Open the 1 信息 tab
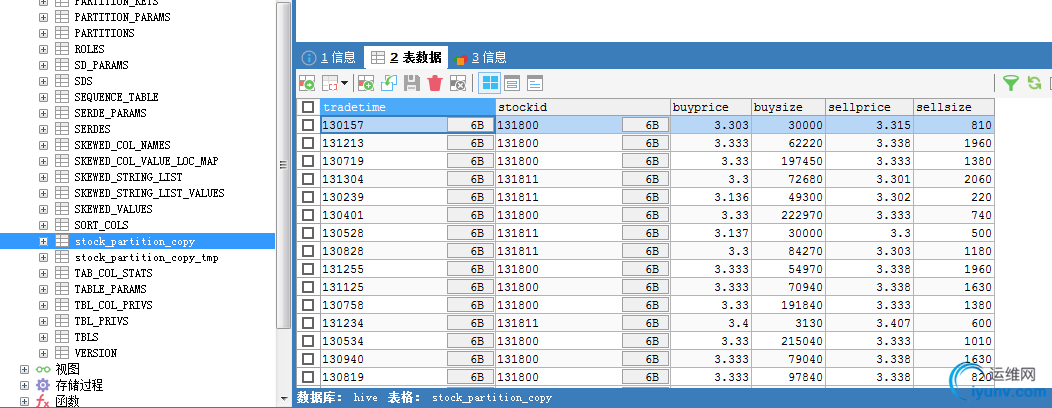Viewport: 1052px width, 408px height. (329, 58)
